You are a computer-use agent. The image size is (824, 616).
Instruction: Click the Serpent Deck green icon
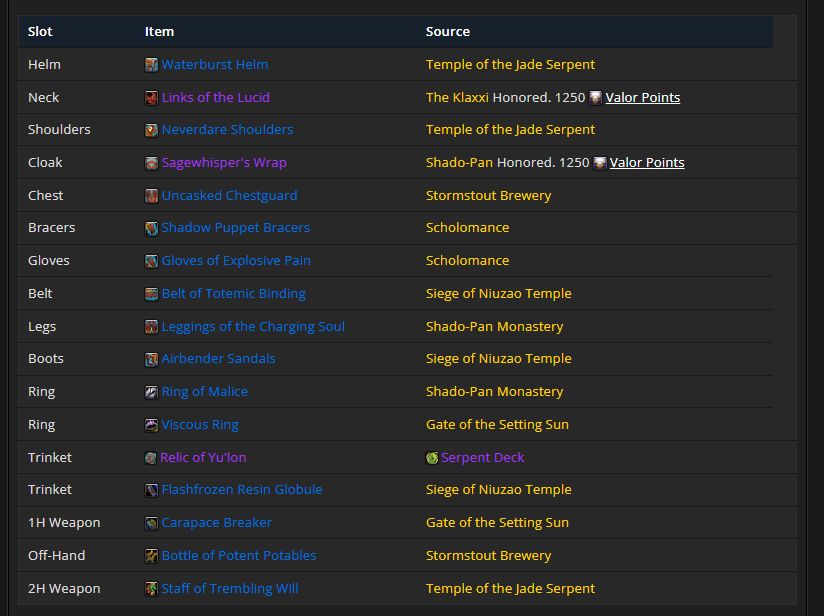(x=432, y=458)
